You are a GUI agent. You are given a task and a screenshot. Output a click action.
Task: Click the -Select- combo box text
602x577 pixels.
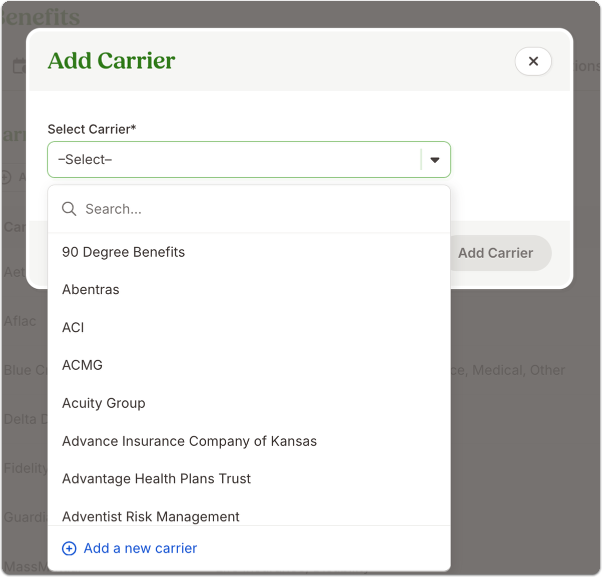click(x=85, y=160)
